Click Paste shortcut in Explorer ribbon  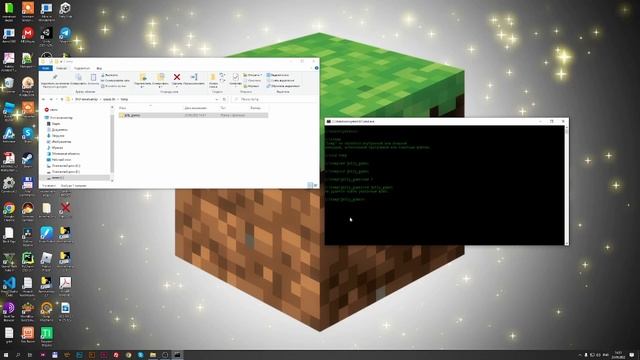113,86
